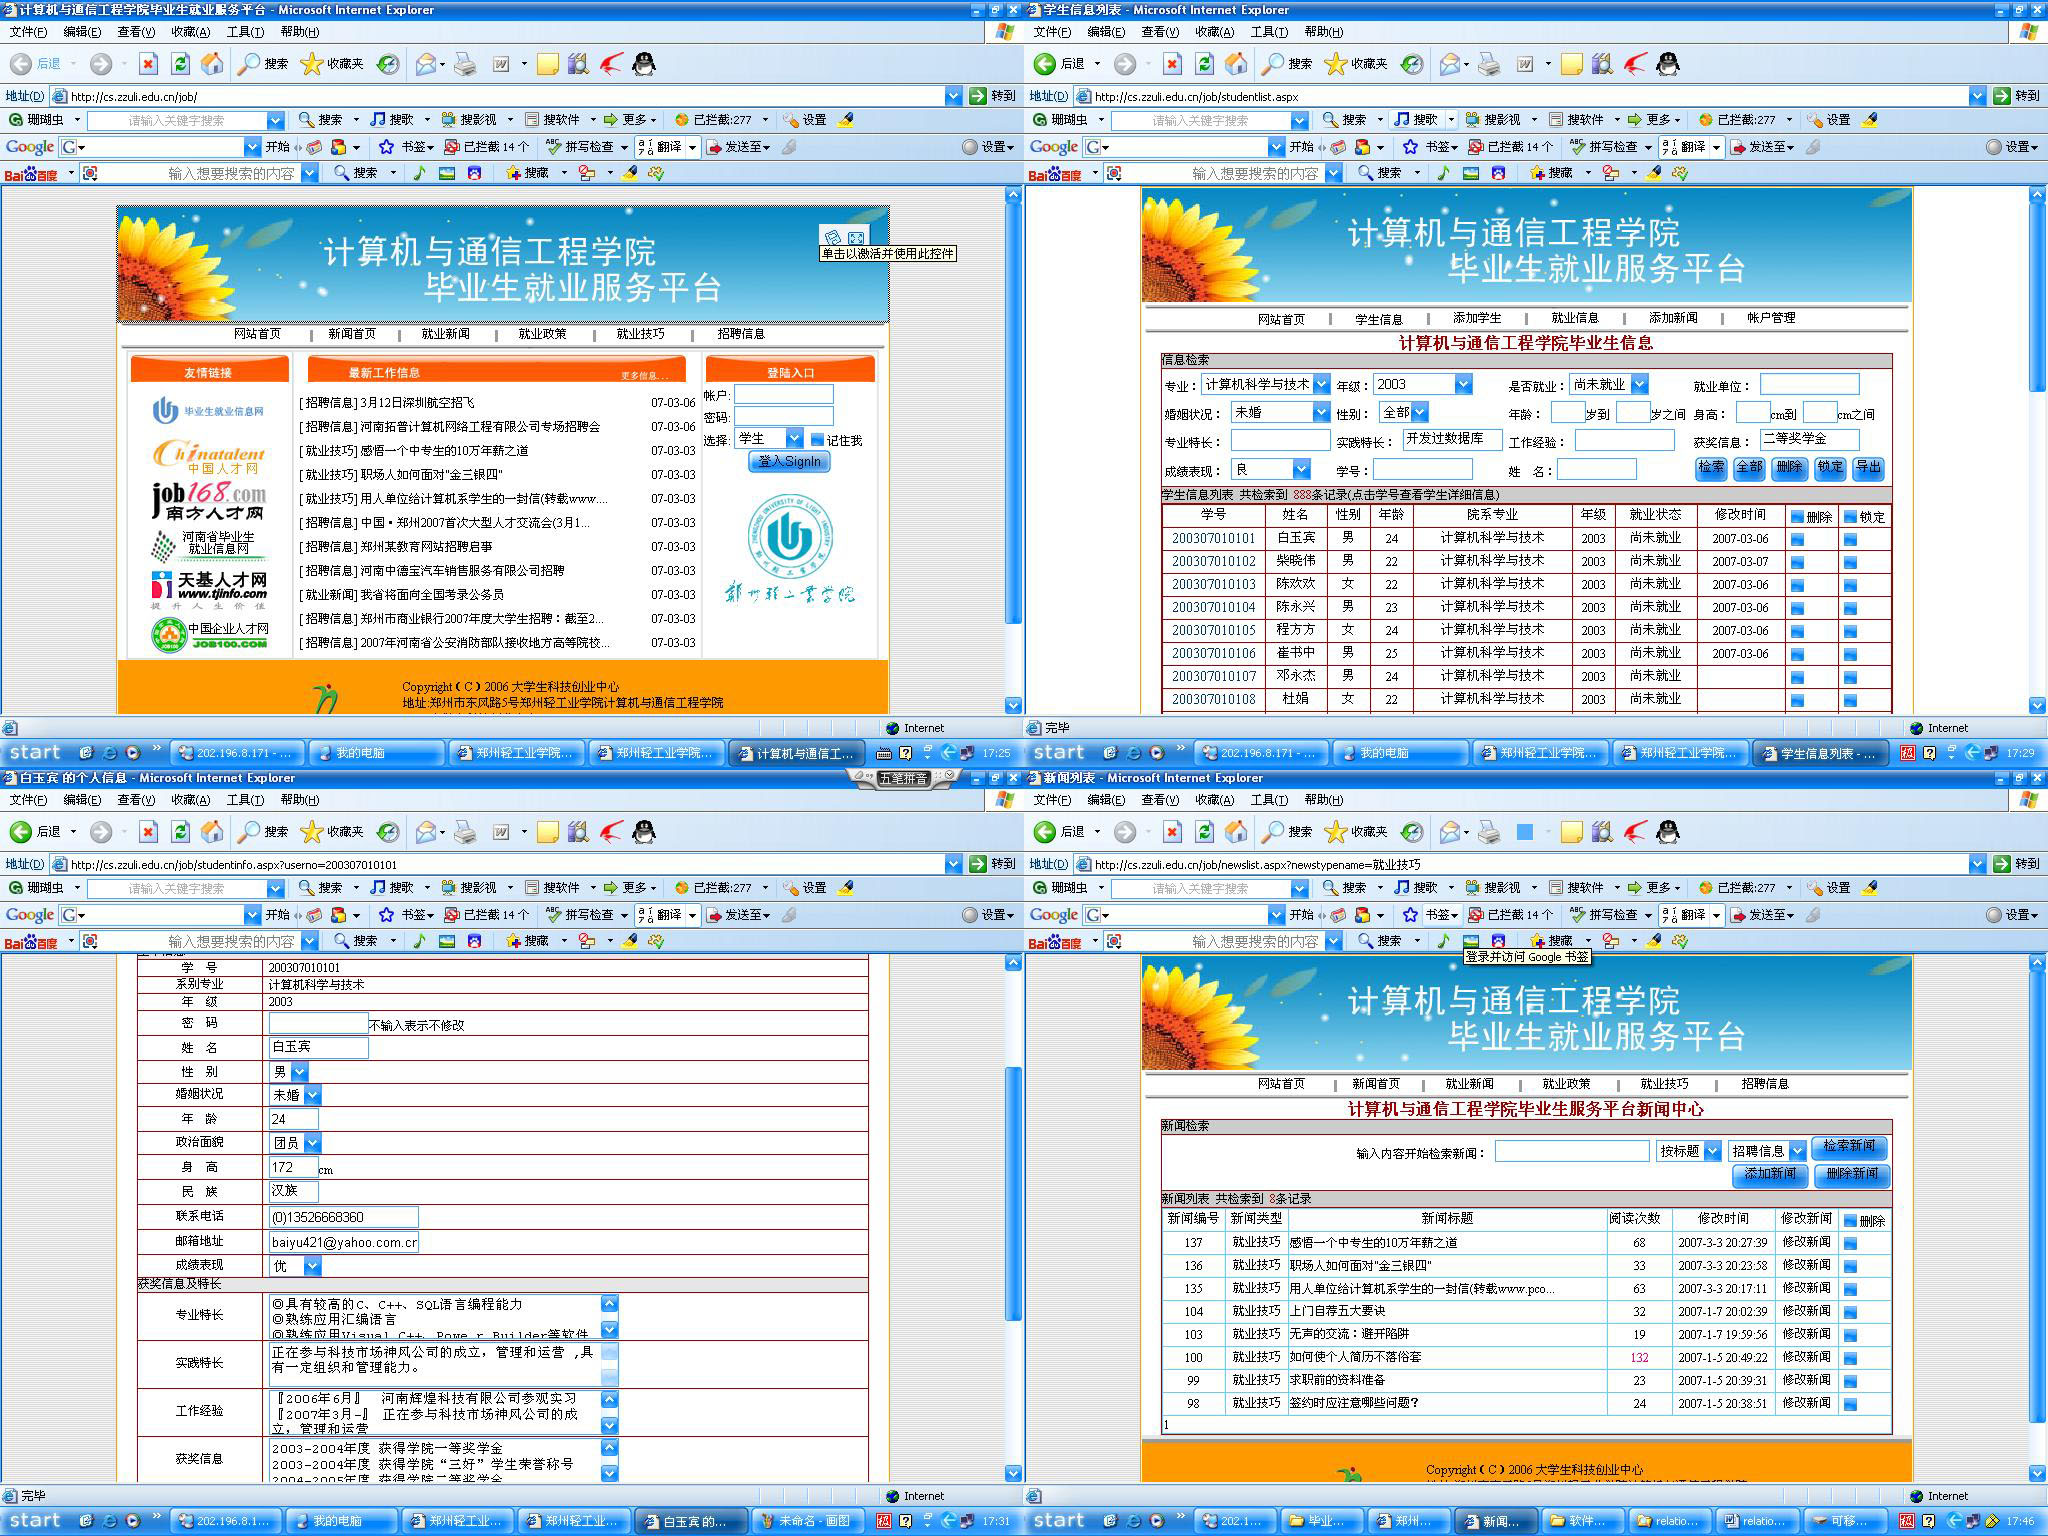
Task: Open 政治面貌 dropdown showing 团员
Action: pyautogui.click(x=312, y=1143)
